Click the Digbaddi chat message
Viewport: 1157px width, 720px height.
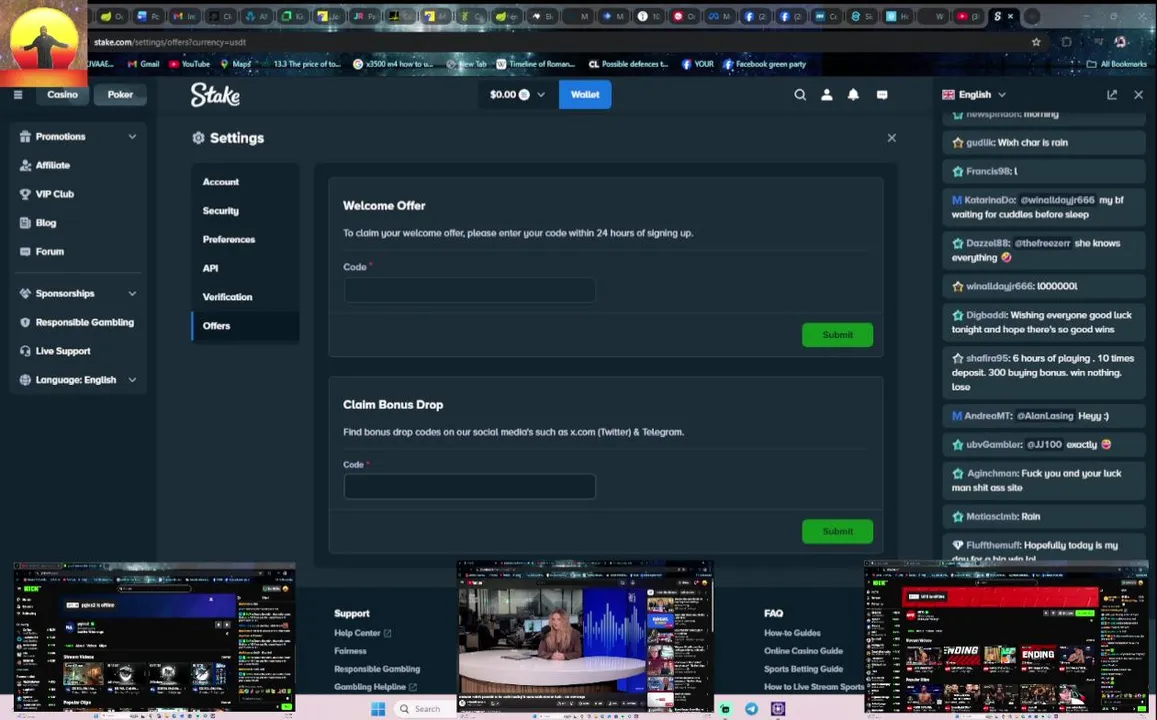pos(1043,322)
